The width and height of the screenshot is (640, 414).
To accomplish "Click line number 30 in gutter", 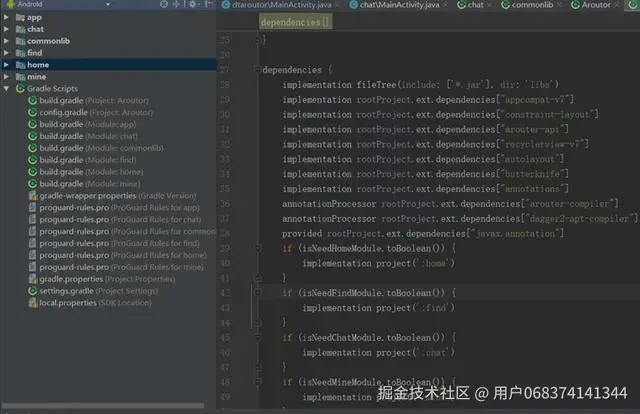I will 225,115.
